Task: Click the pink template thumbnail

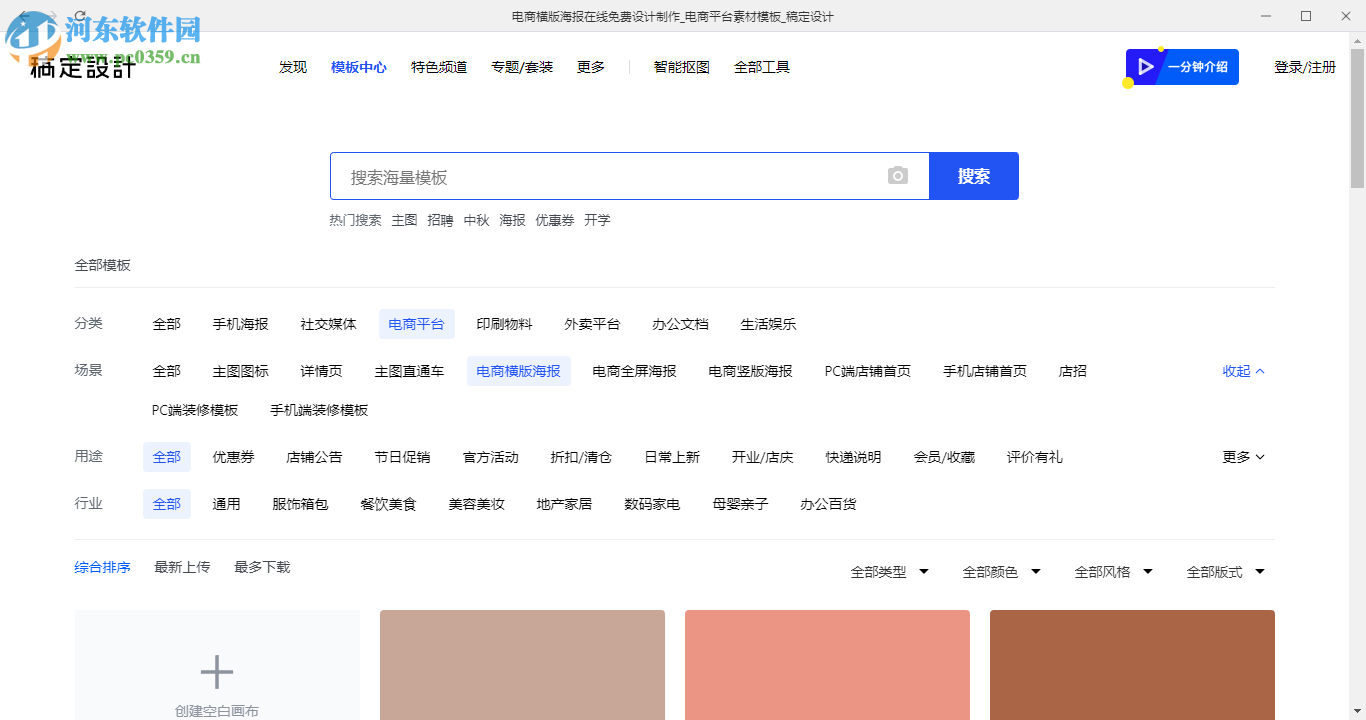Action: (x=827, y=665)
